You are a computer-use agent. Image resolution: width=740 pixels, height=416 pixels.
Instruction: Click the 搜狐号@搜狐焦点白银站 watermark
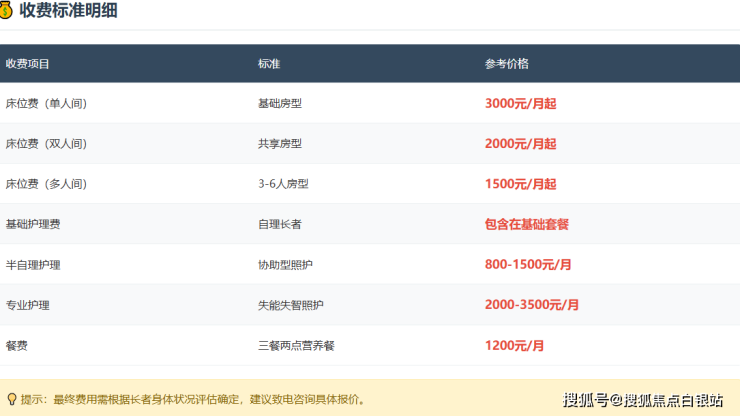tap(643, 400)
